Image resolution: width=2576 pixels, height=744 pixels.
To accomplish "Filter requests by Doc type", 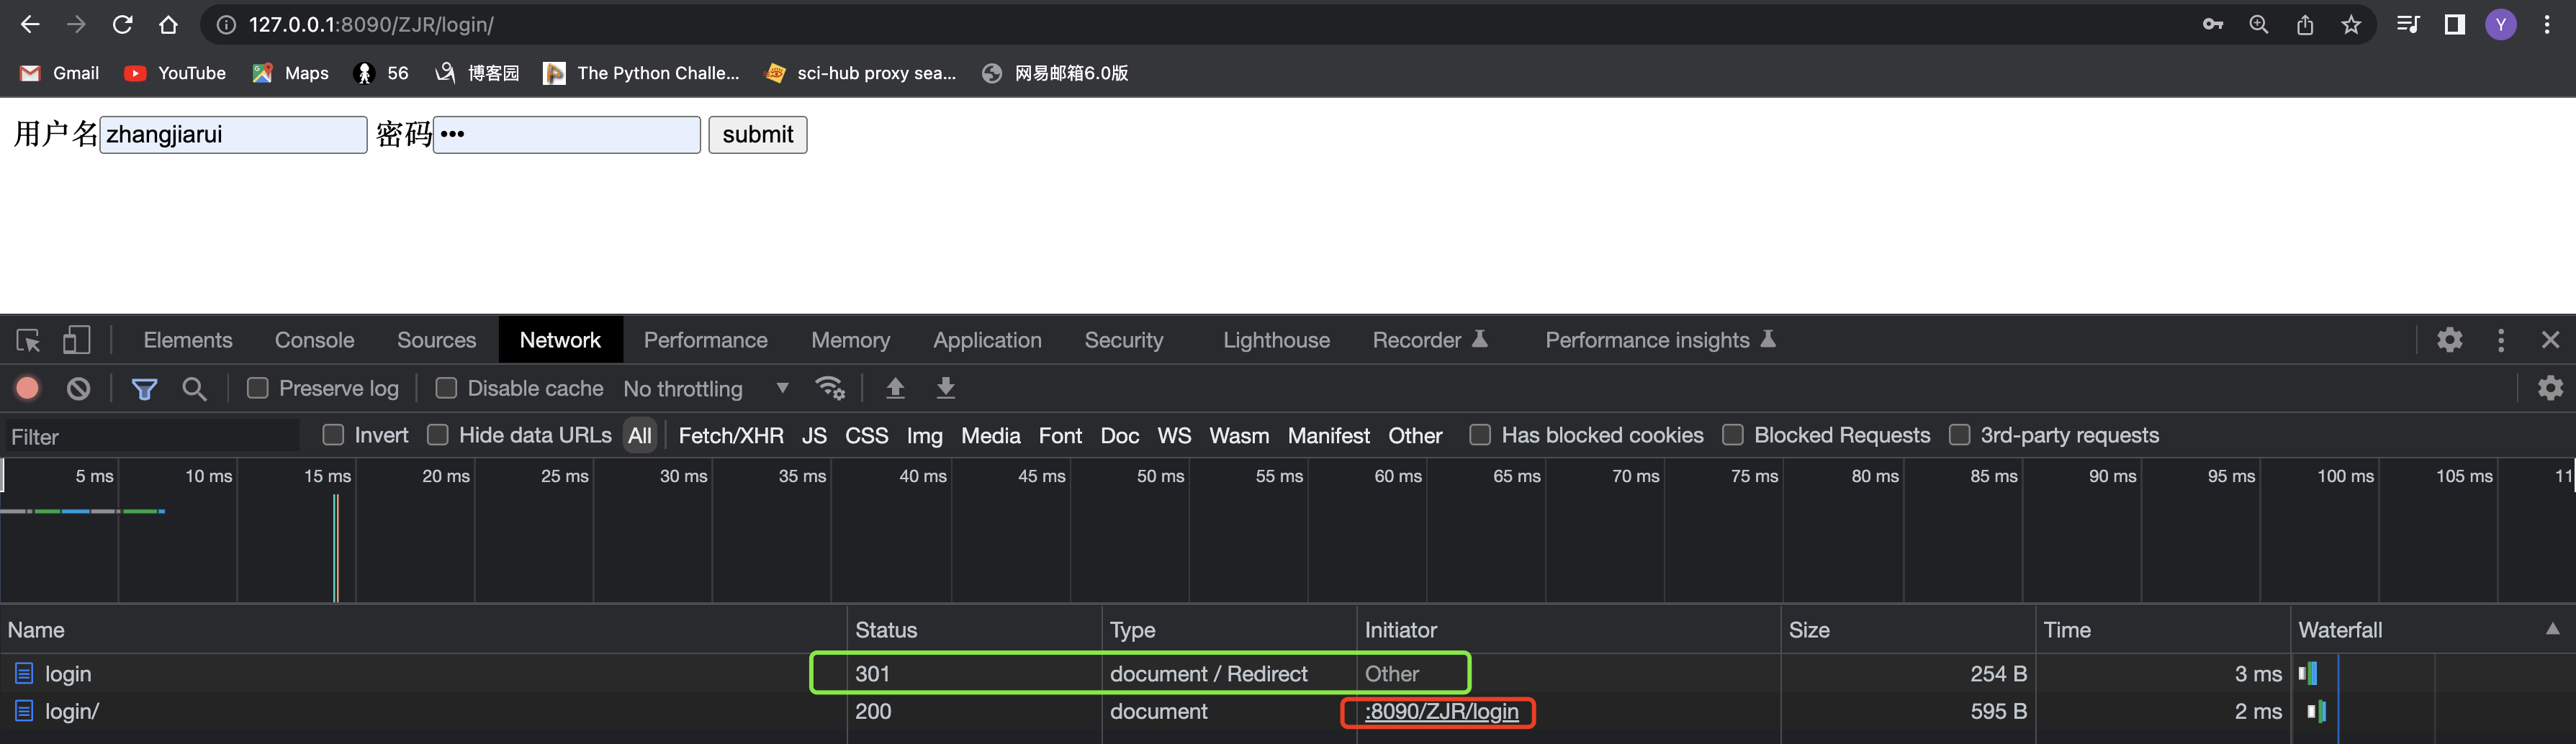I will [x=1119, y=436].
